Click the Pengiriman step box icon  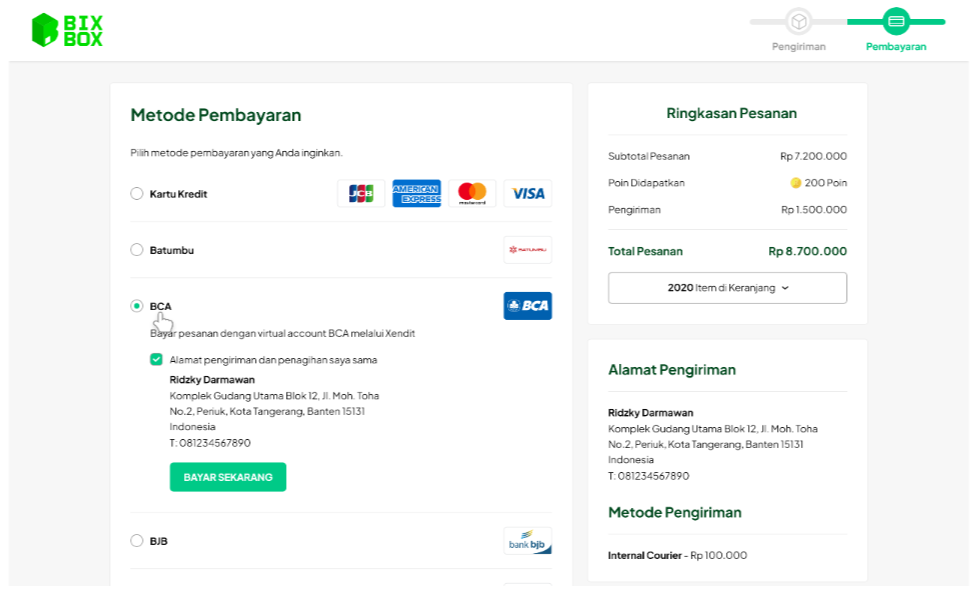coord(798,21)
